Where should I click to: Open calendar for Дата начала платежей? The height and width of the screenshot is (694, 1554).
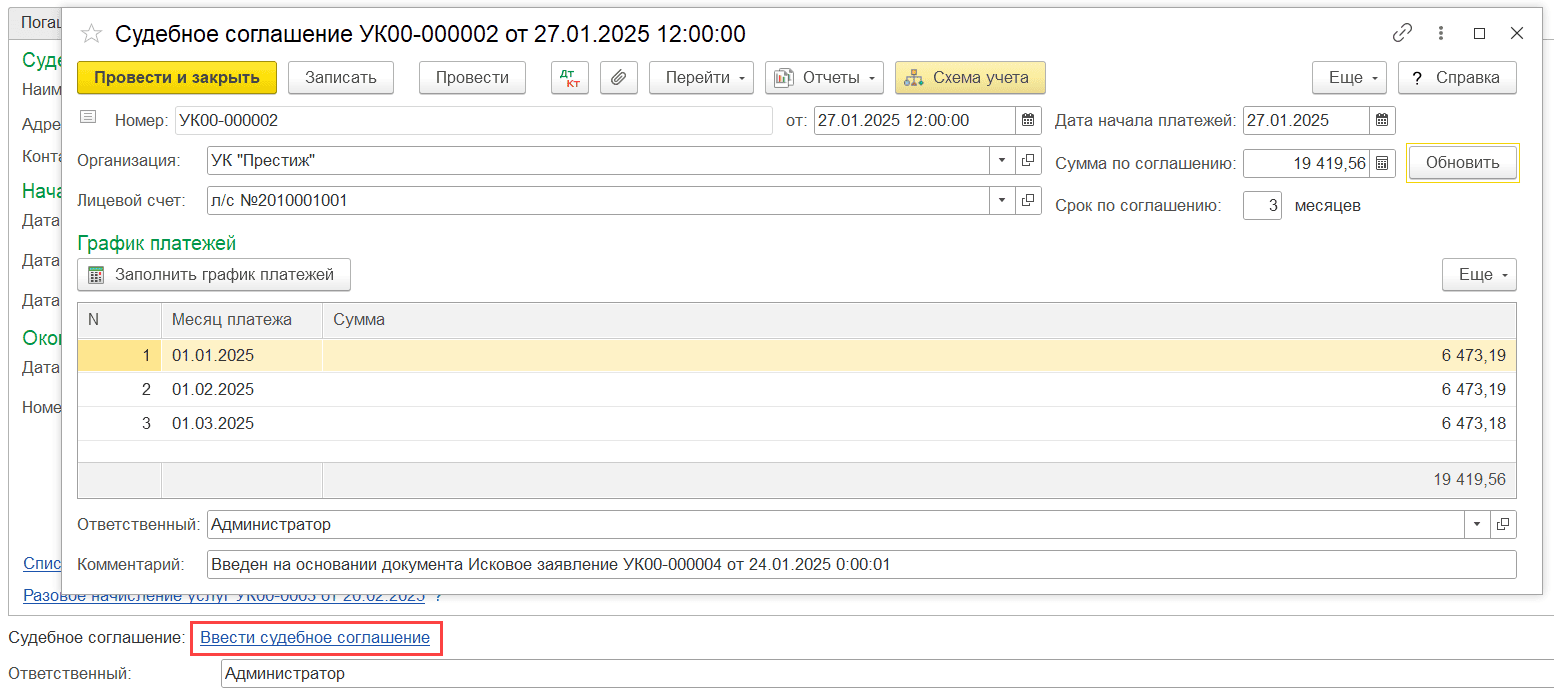(1382, 121)
